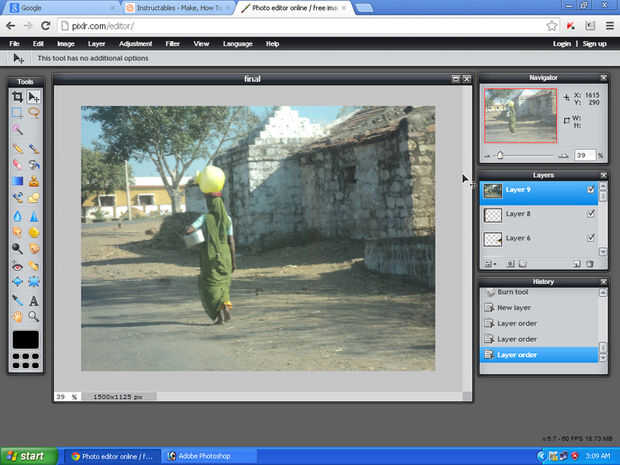Select the Lasso tool
This screenshot has width=620, height=465.
(34, 113)
